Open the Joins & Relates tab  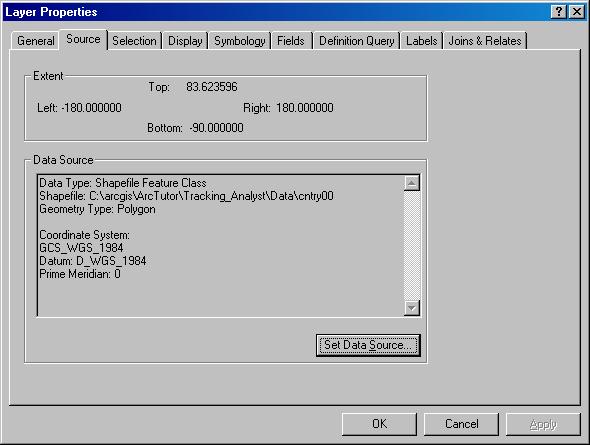pos(485,41)
